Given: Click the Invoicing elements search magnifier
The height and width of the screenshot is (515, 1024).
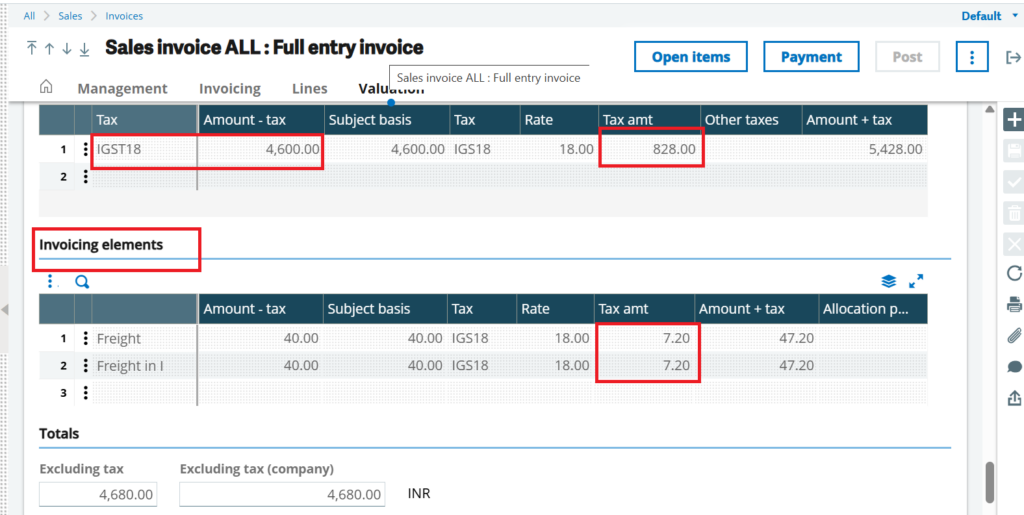Looking at the screenshot, I should (82, 281).
